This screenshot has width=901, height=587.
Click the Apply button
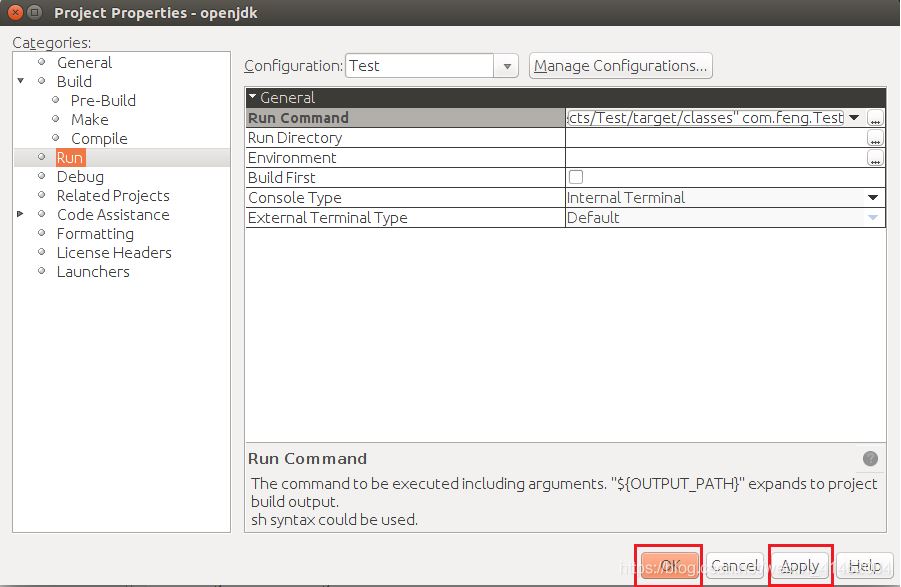(x=800, y=566)
